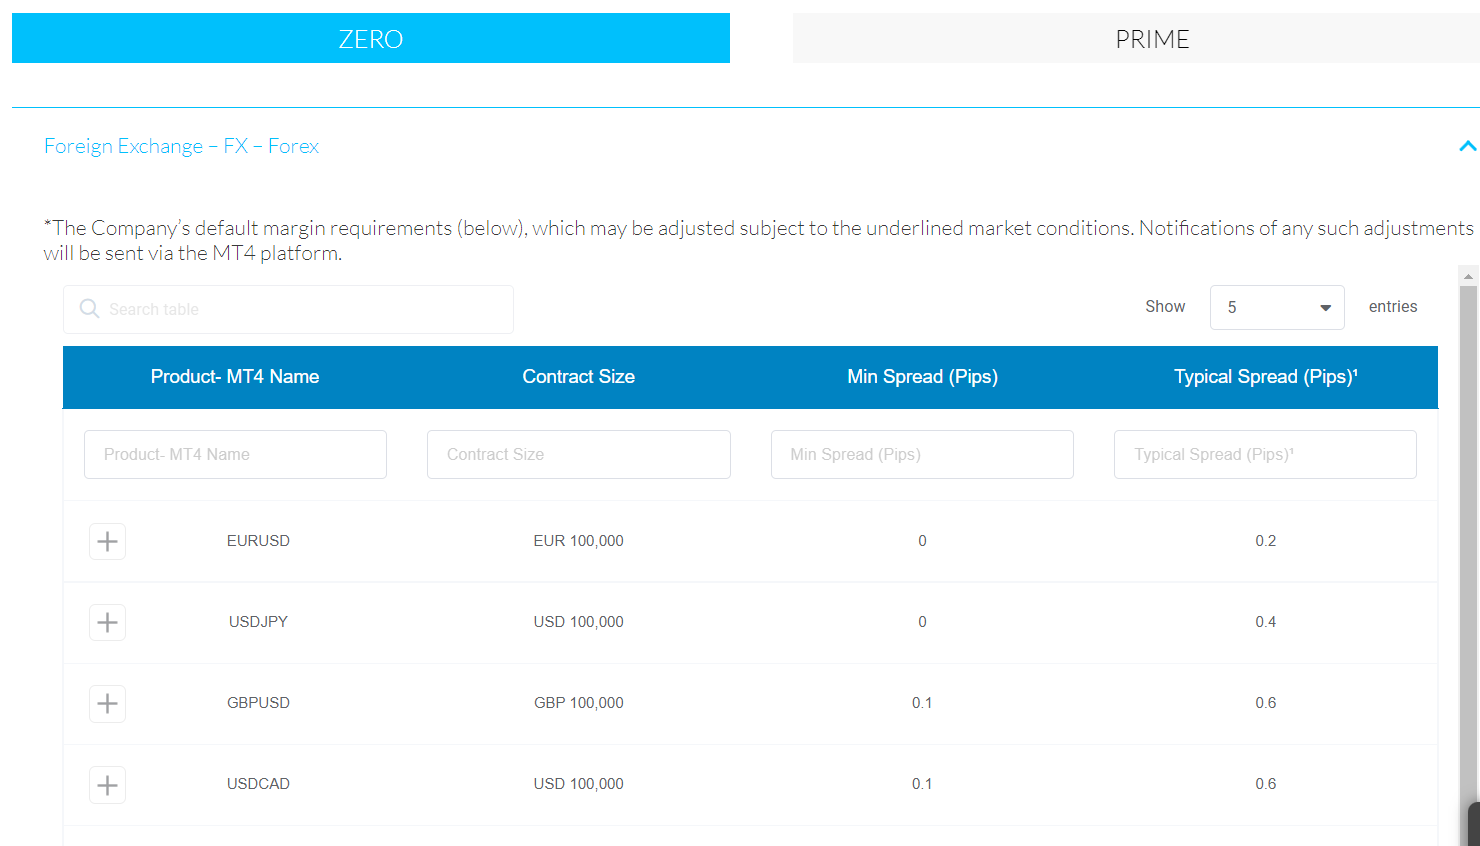Click the scrollbar up arrow

[x=1468, y=276]
